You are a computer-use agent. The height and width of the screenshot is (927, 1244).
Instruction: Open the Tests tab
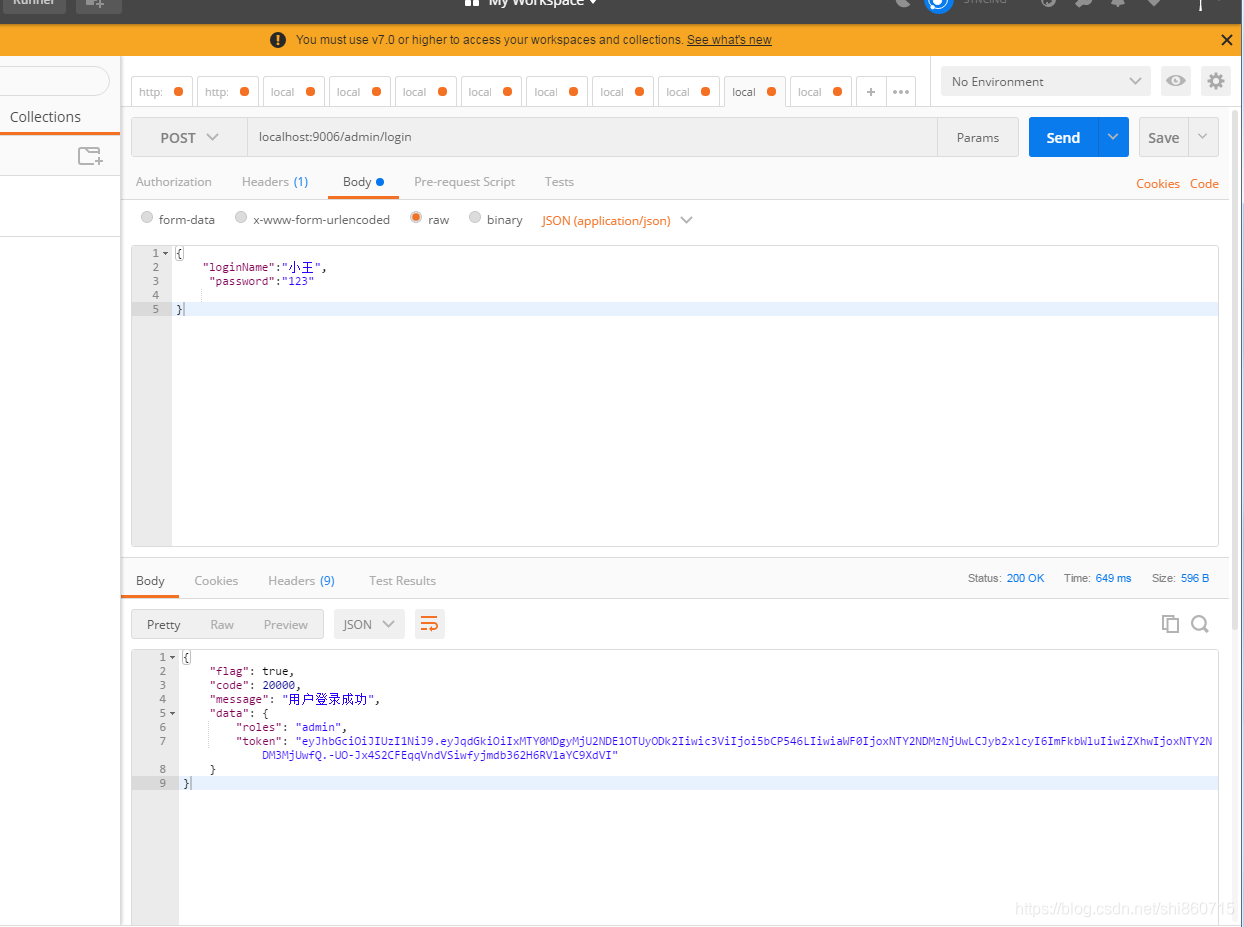[x=559, y=182]
